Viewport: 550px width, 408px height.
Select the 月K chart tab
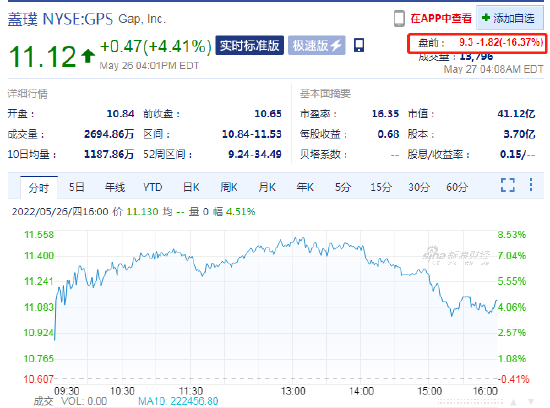click(x=267, y=187)
